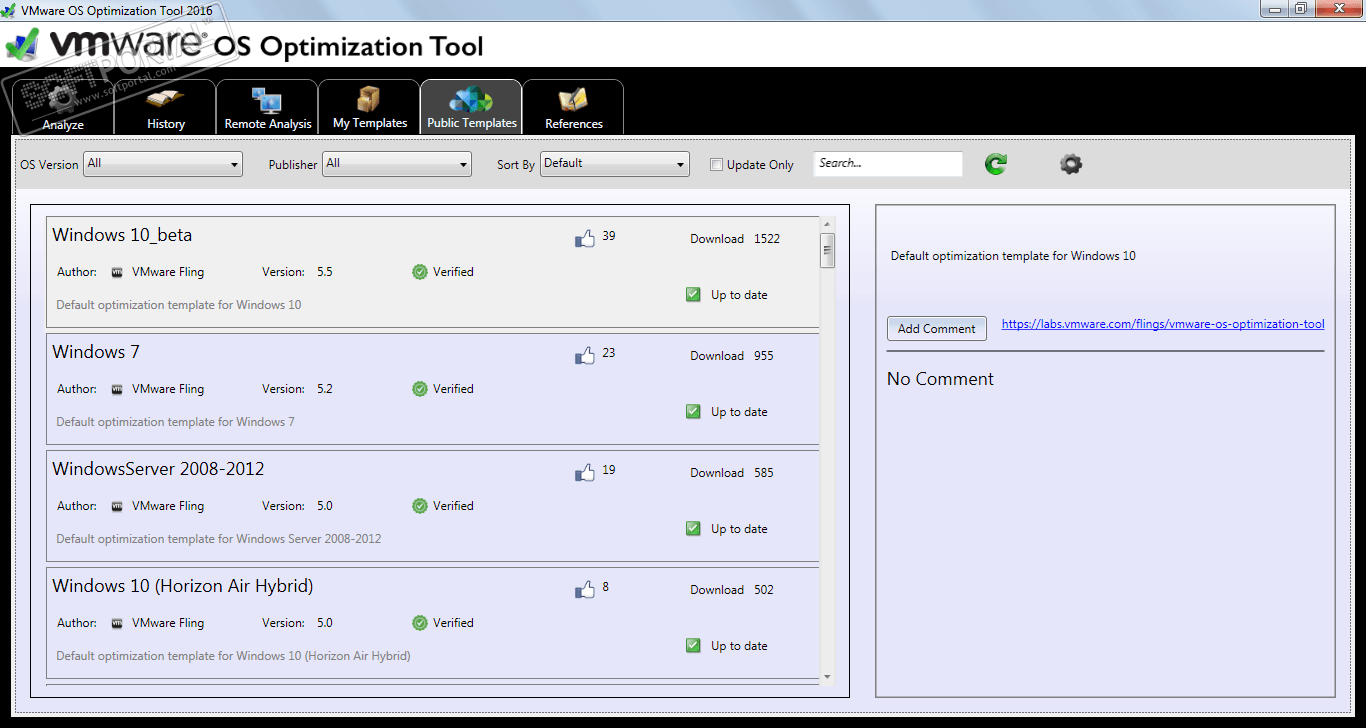The height and width of the screenshot is (728, 1366).
Task: Click the Add Comment button
Action: pos(937,328)
